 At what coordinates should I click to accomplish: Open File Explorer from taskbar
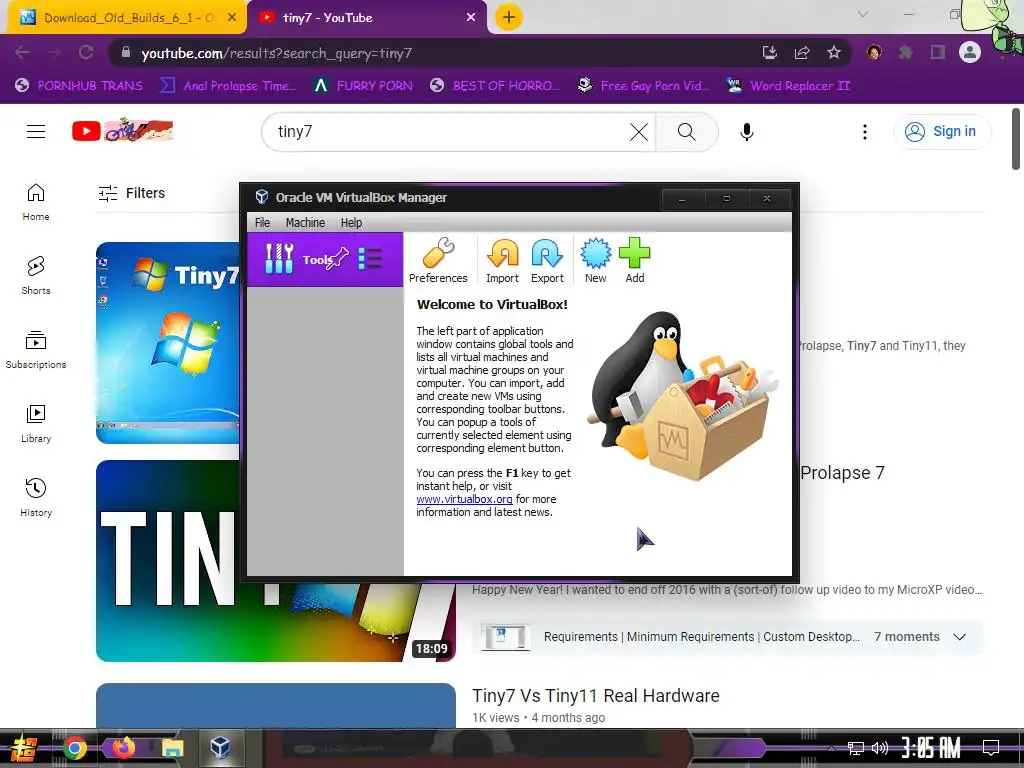[x=172, y=748]
